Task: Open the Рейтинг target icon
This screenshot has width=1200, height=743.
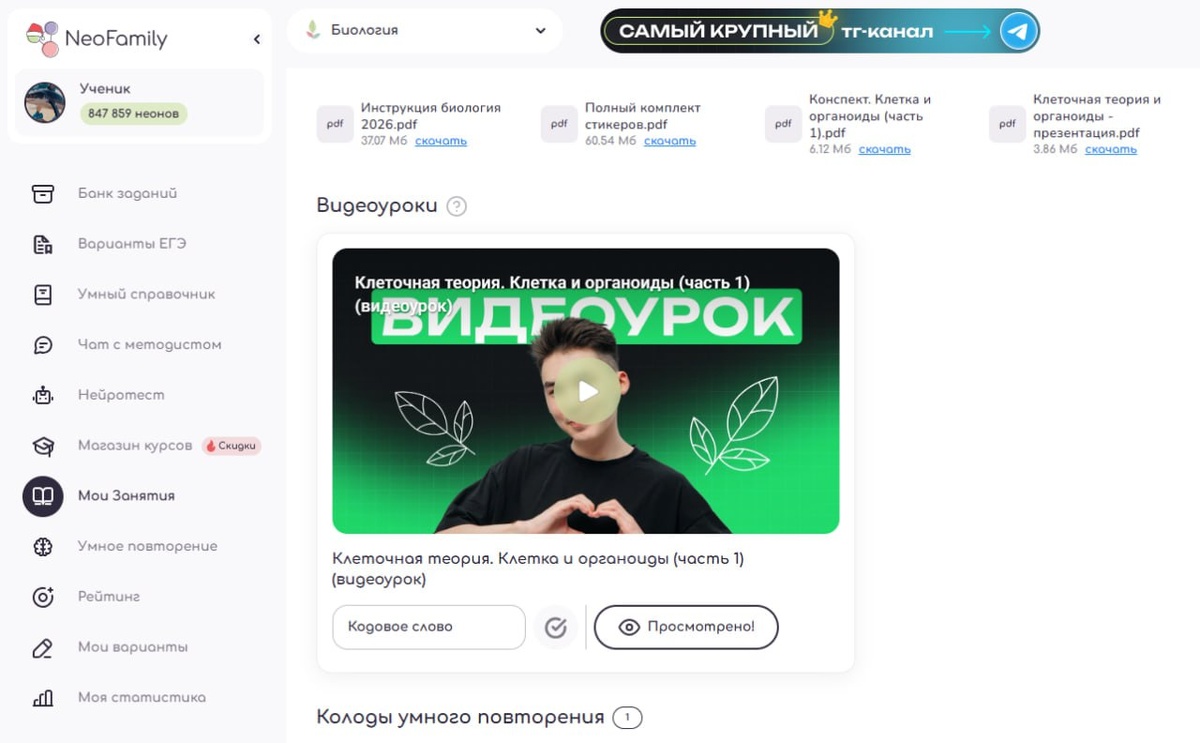Action: point(43,597)
